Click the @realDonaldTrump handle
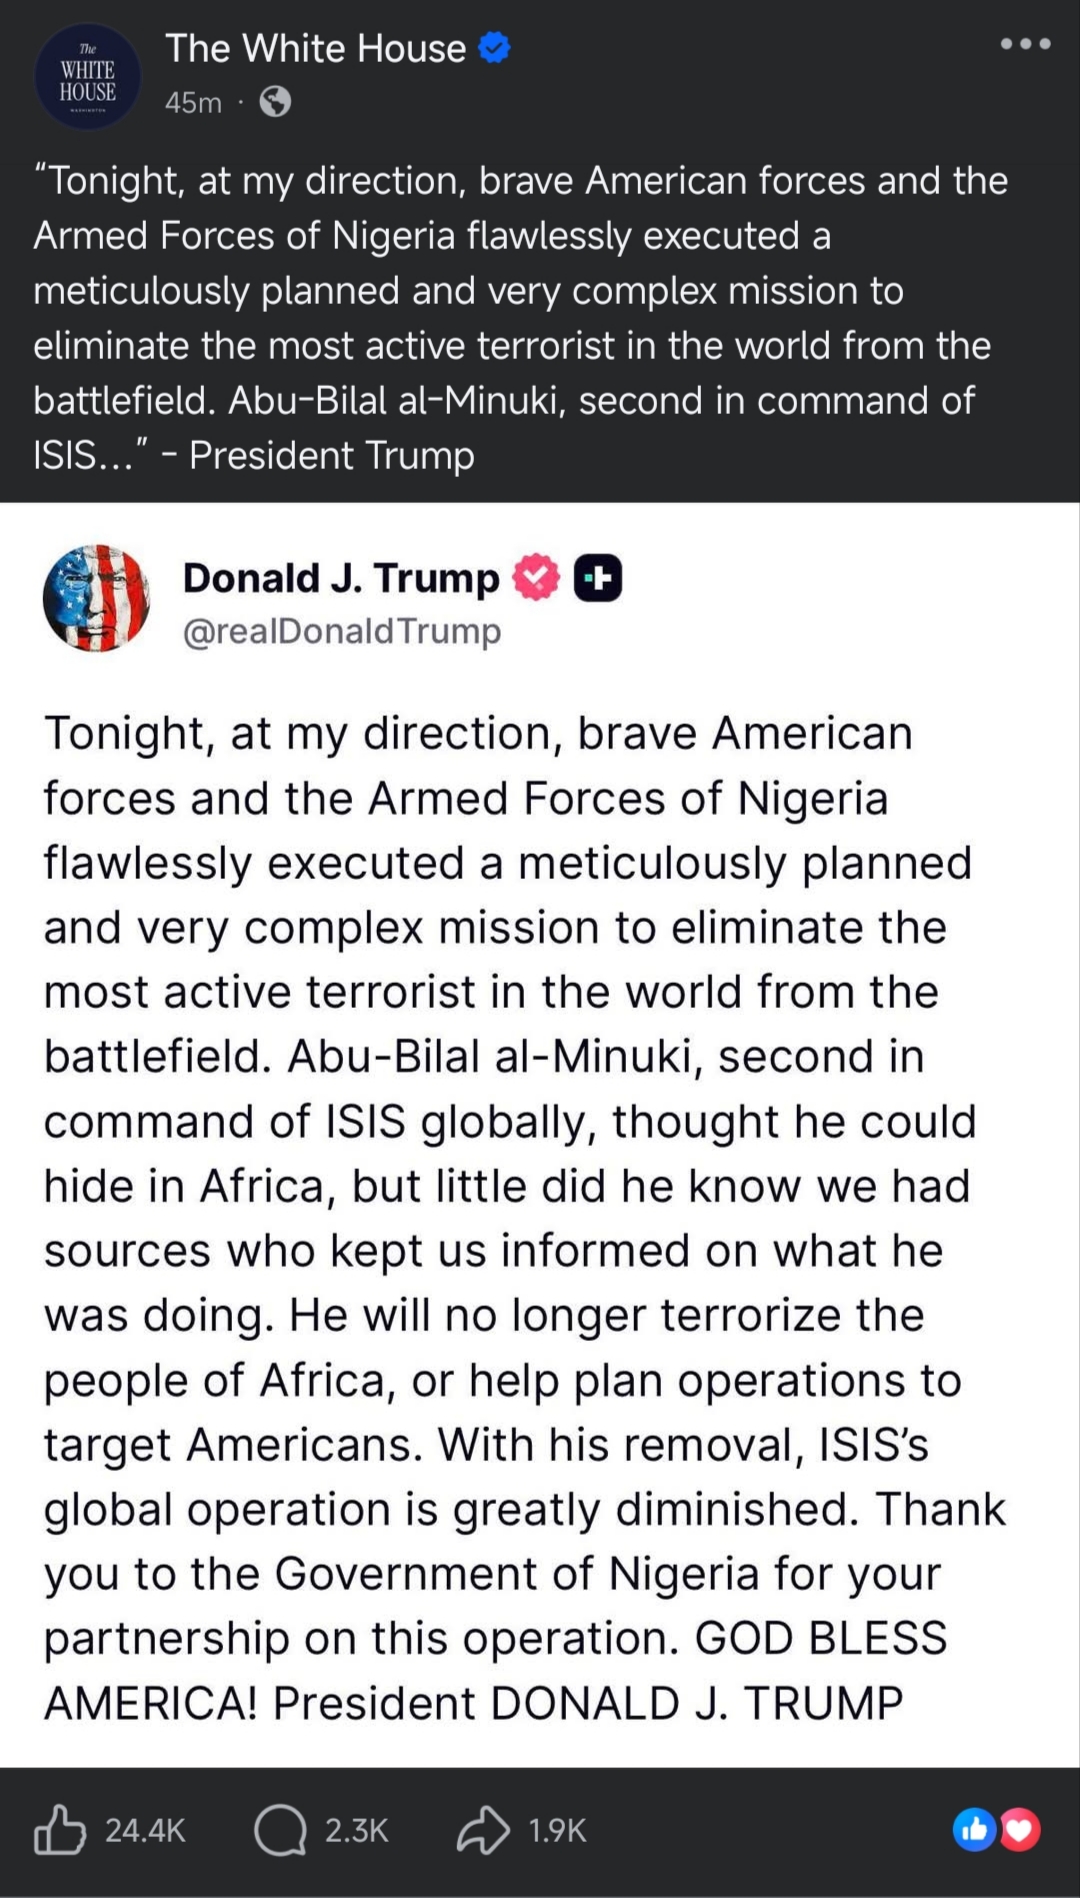This screenshot has width=1080, height=1898. (342, 631)
